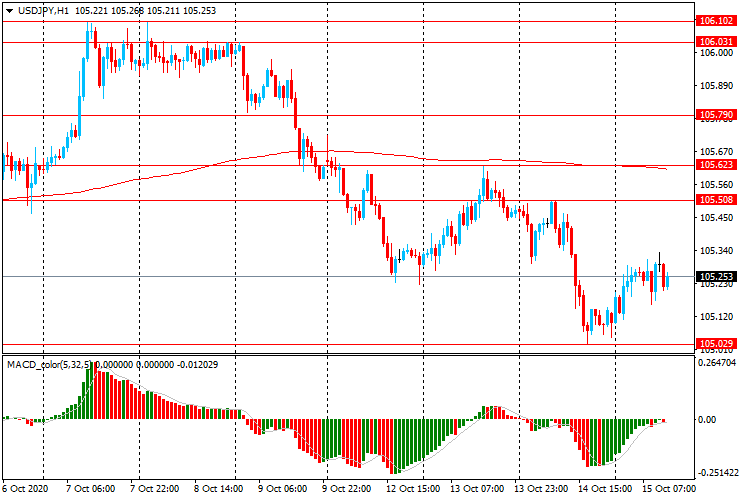Click the 106.000 price scale value
The width and height of the screenshot is (740, 500).
716,53
